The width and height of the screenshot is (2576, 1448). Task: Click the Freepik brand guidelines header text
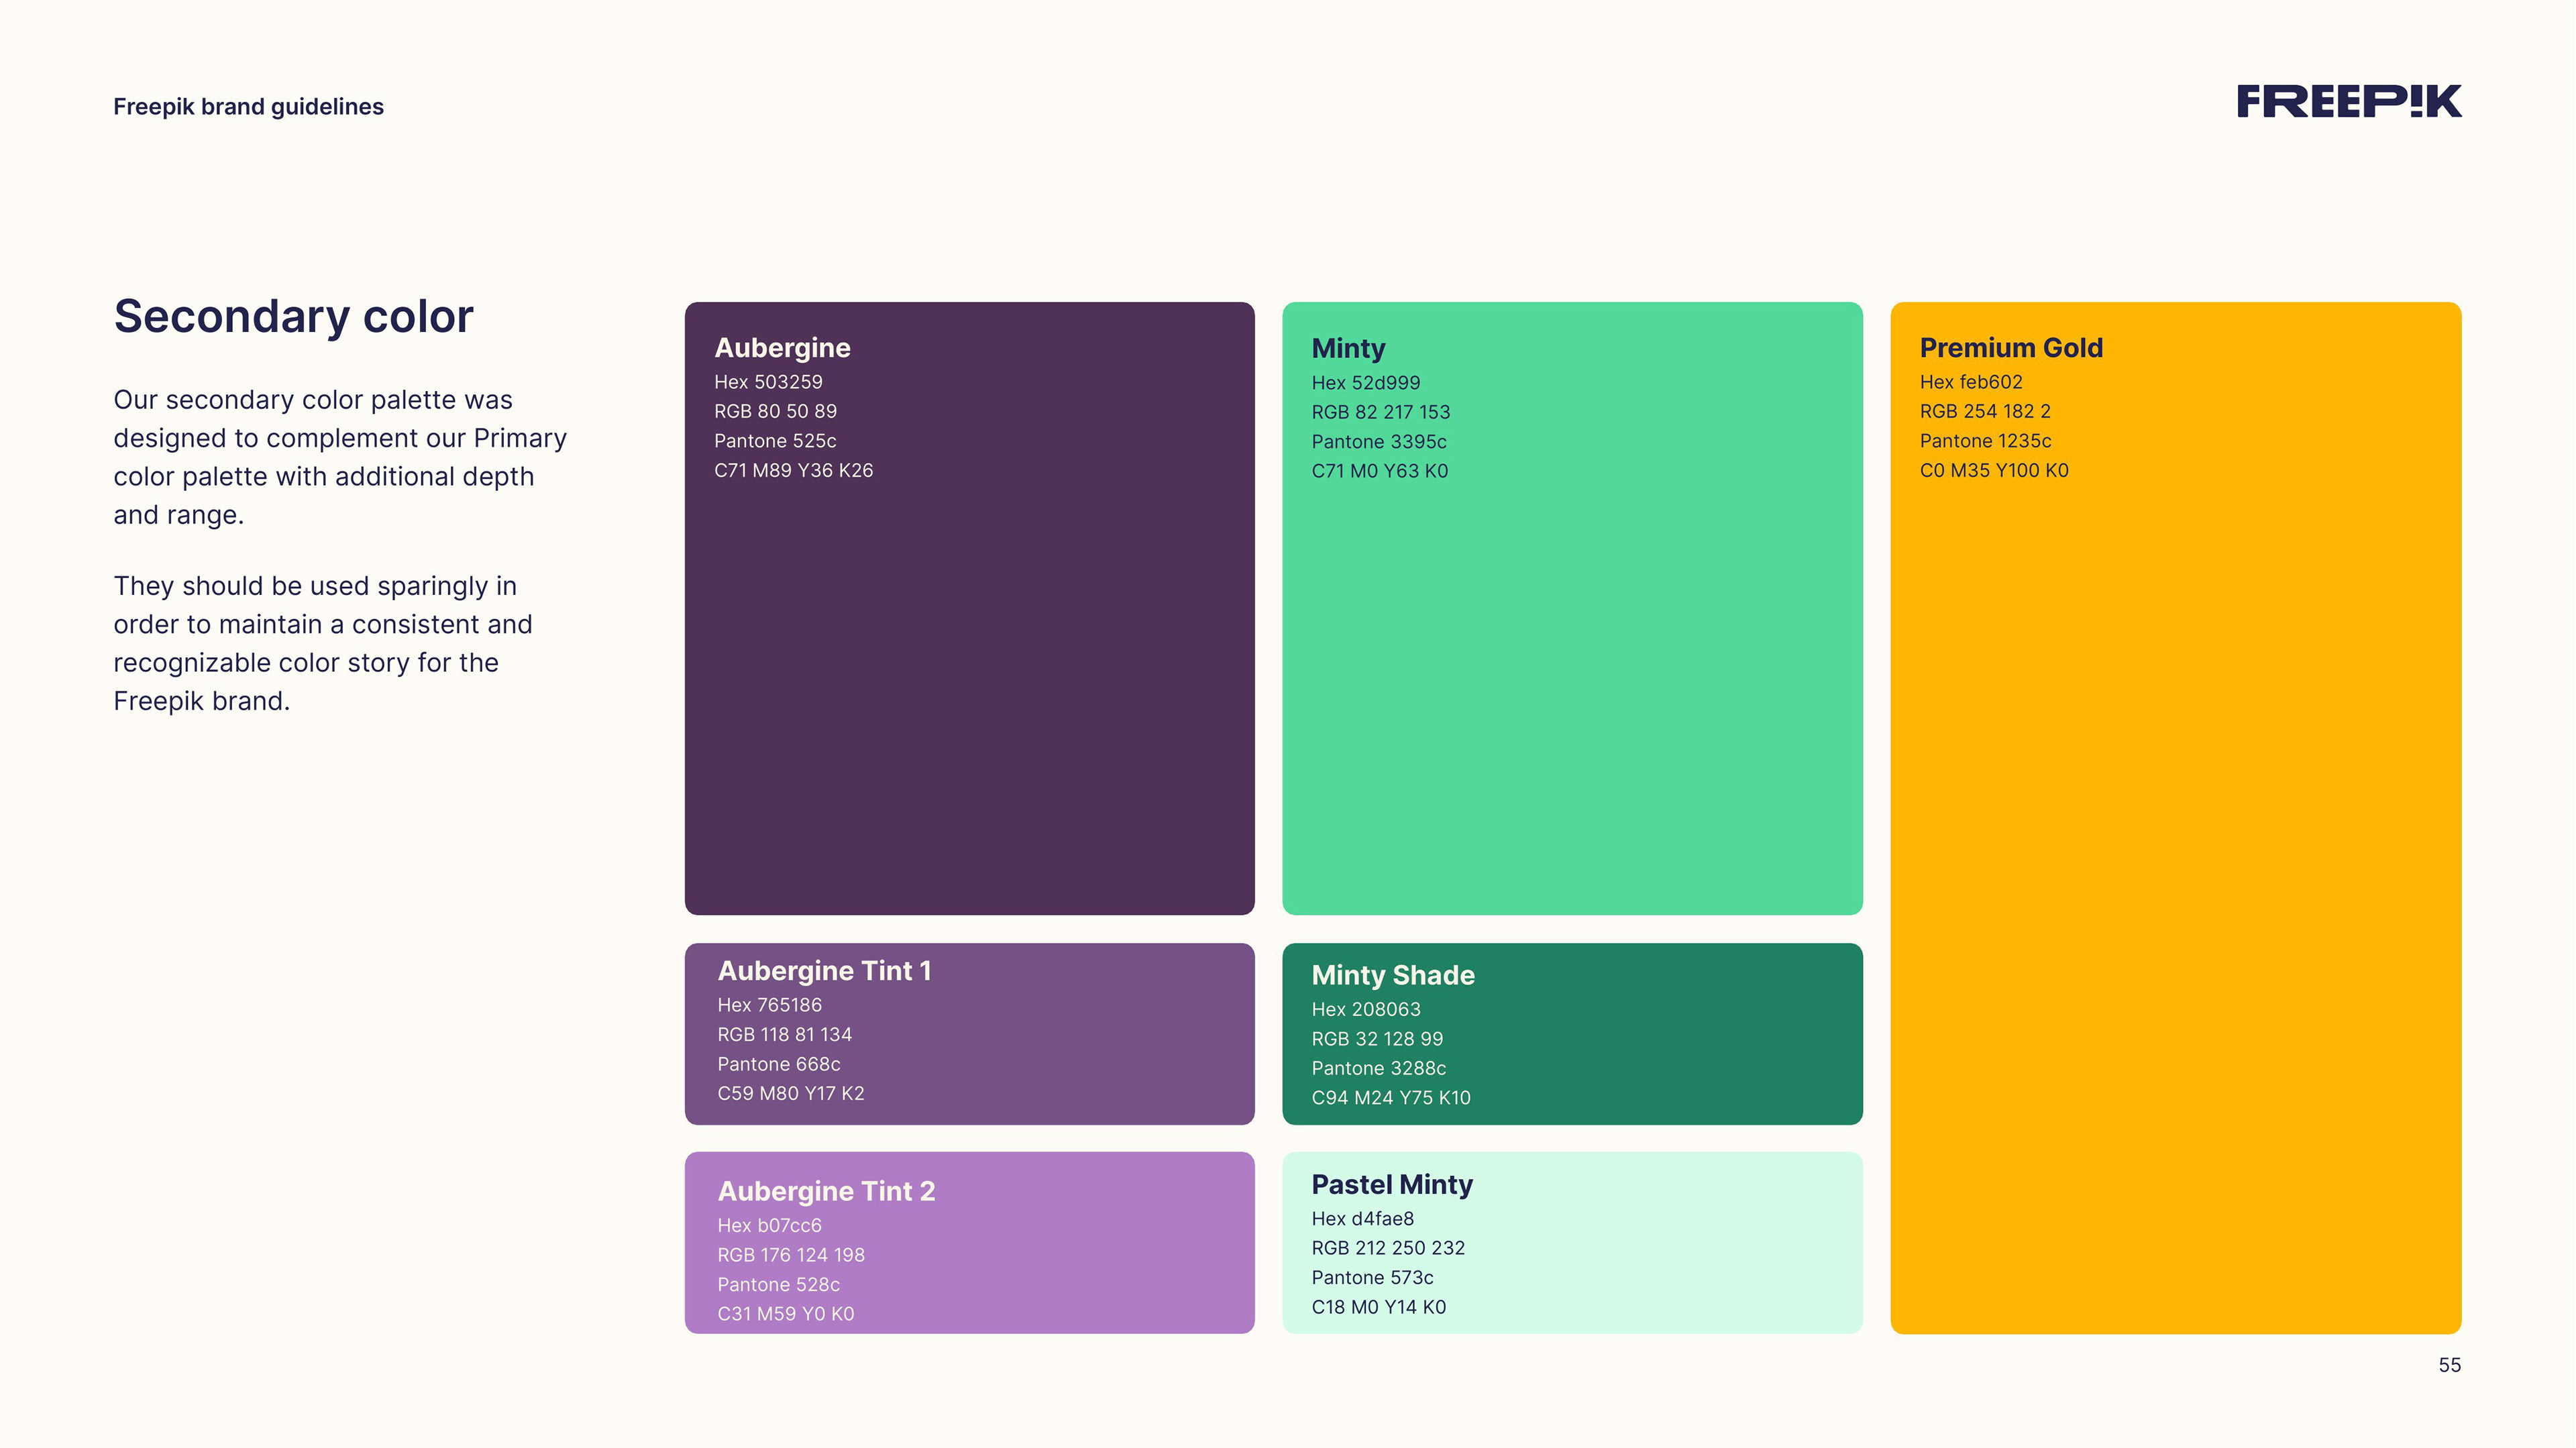[248, 107]
